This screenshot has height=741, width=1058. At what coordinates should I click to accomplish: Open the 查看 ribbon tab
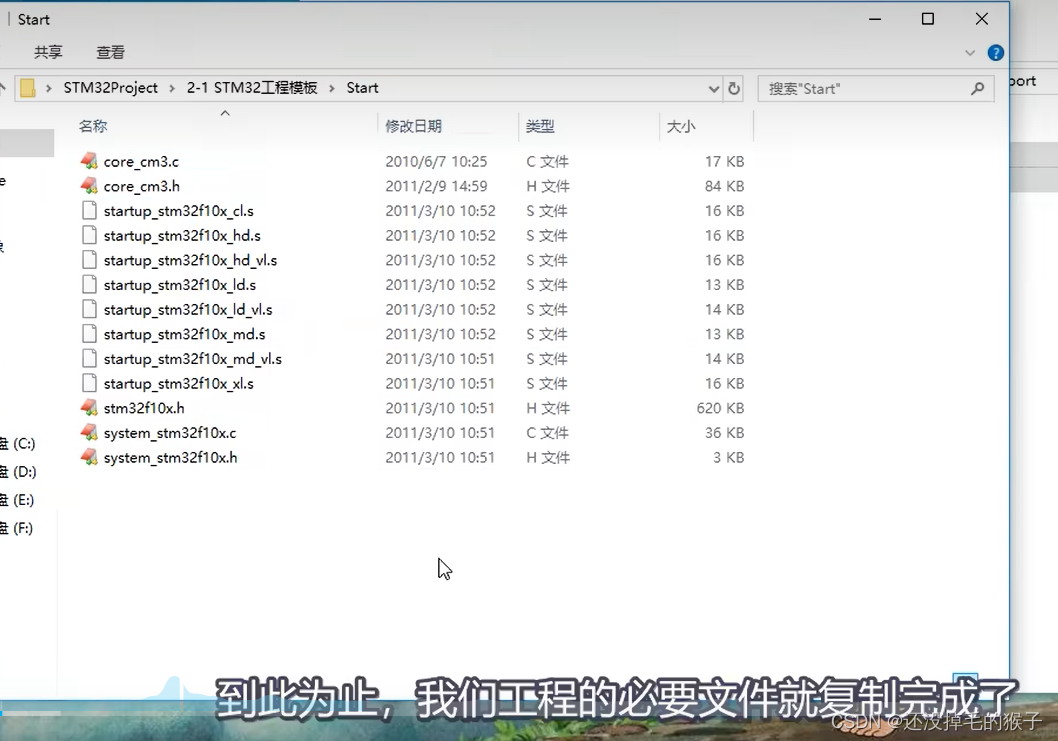(110, 52)
